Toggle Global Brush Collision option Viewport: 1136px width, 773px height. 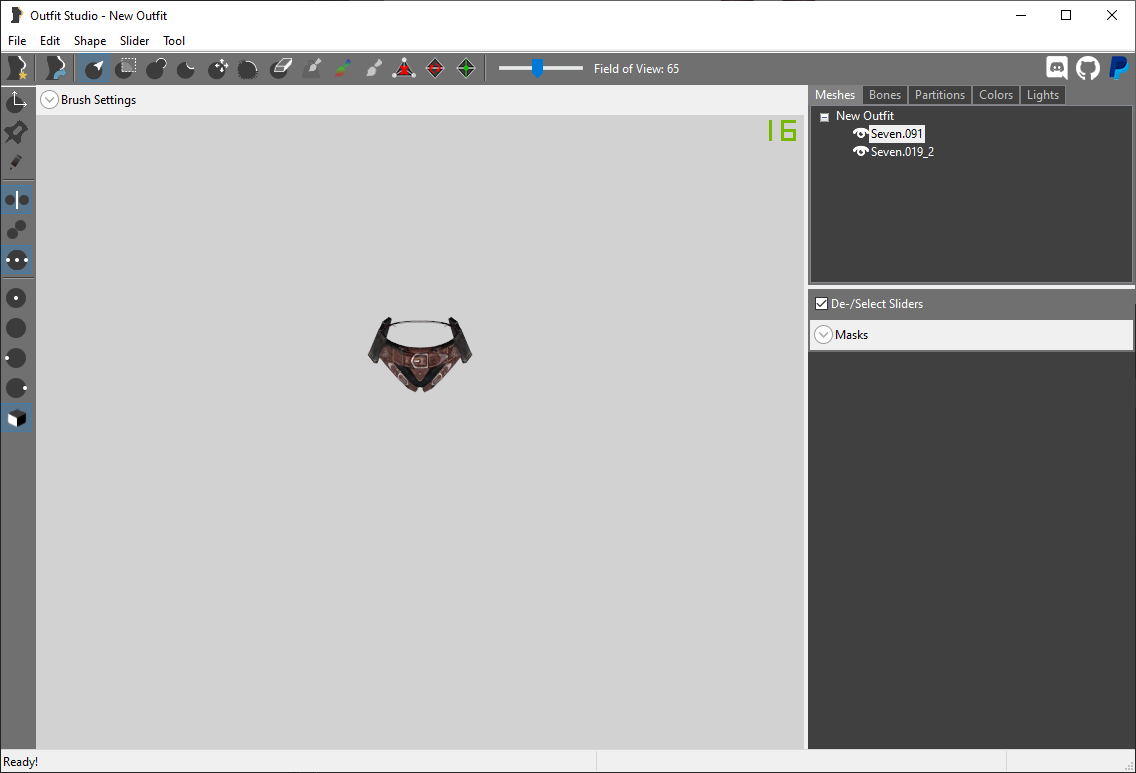point(17,259)
